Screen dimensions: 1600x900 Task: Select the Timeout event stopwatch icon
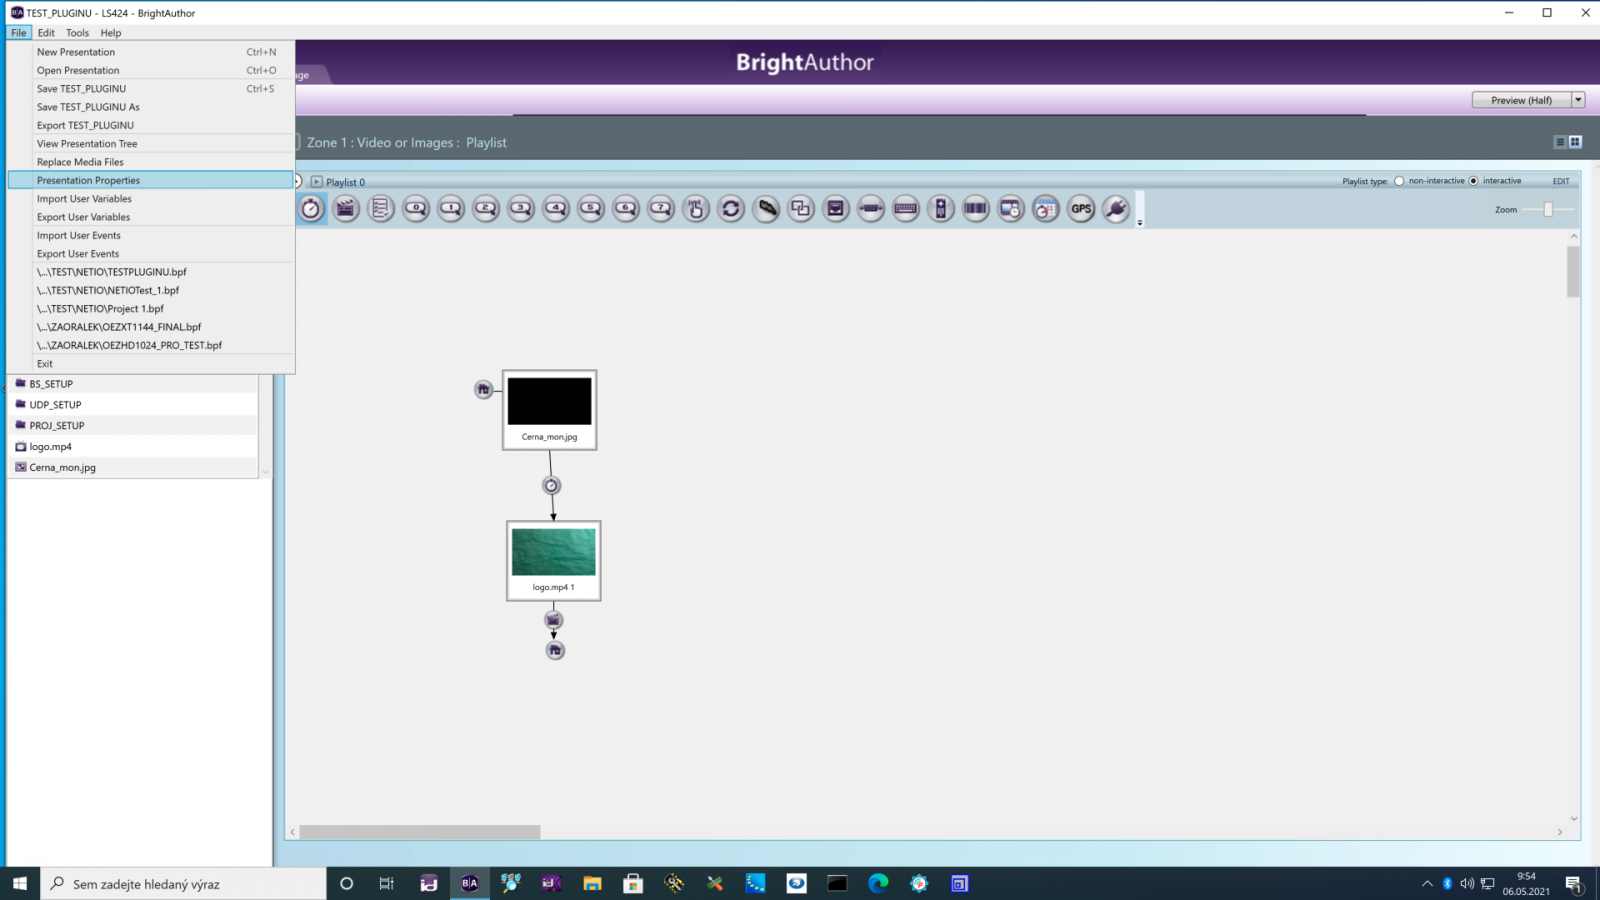coord(311,209)
